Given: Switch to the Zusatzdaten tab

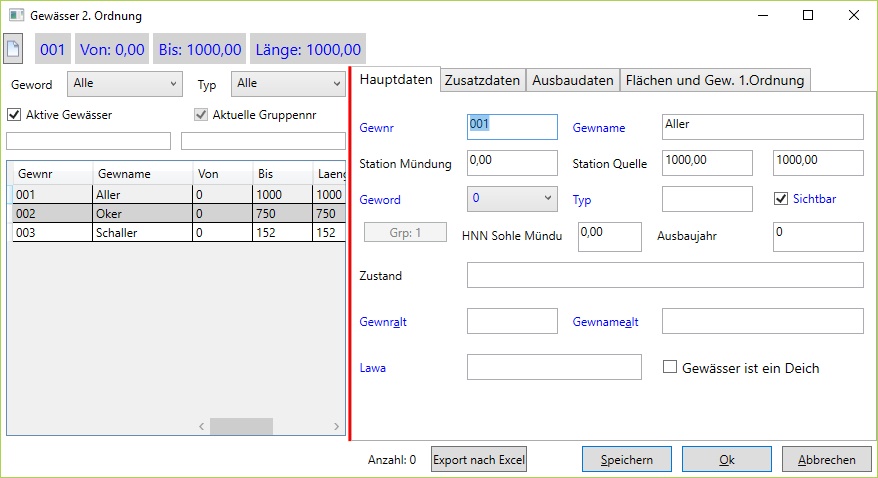Looking at the screenshot, I should tap(483, 80).
